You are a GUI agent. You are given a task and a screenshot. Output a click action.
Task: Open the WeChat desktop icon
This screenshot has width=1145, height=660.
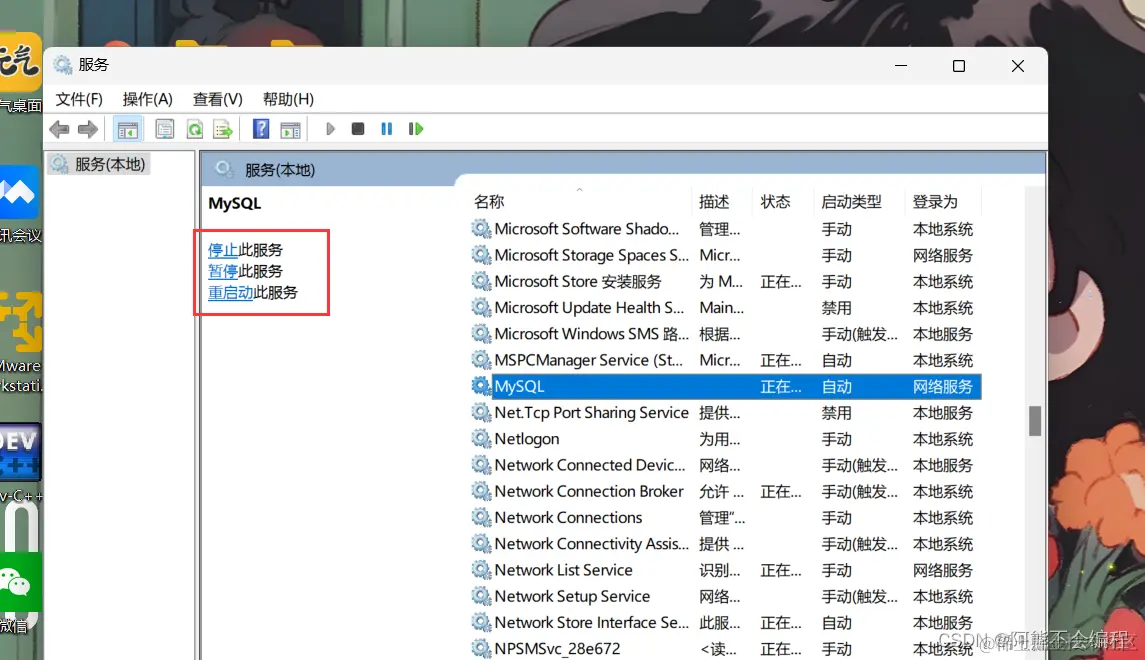coord(20,583)
